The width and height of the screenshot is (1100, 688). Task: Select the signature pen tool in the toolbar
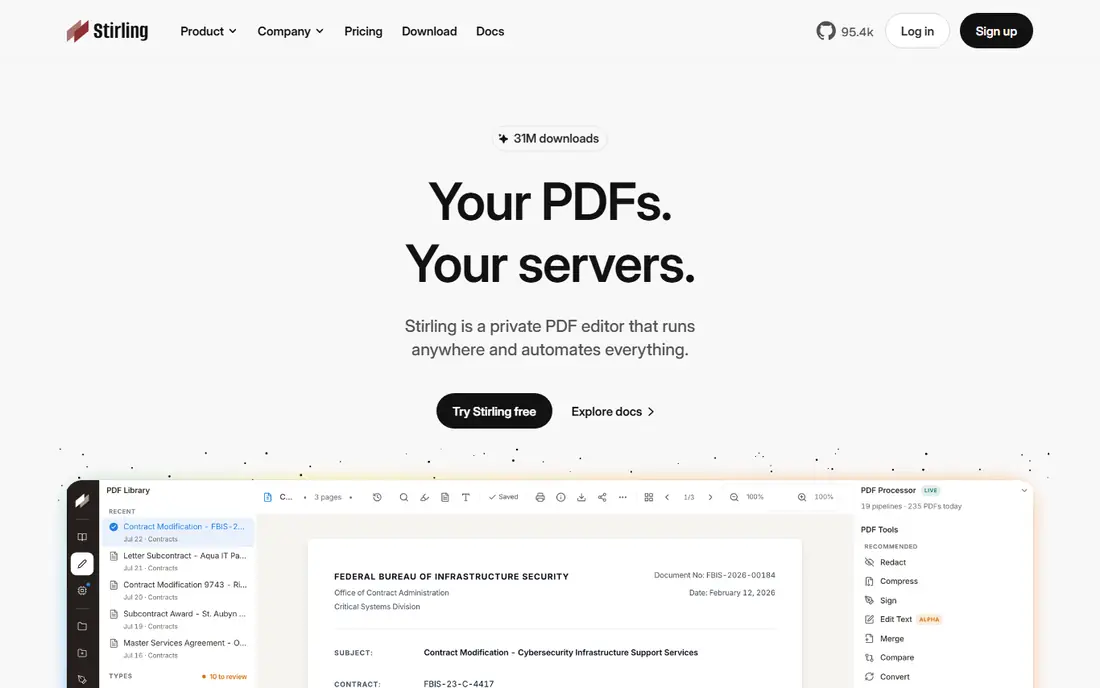point(424,497)
